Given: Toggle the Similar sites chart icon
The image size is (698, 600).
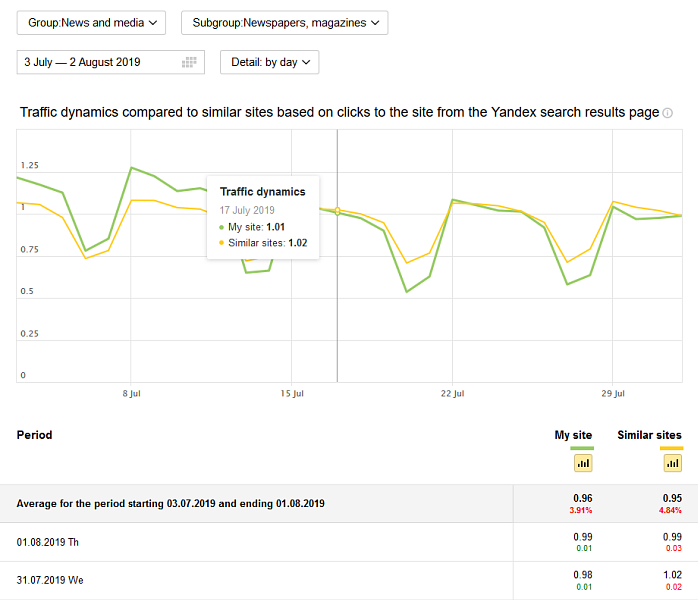Looking at the screenshot, I should [x=673, y=463].
